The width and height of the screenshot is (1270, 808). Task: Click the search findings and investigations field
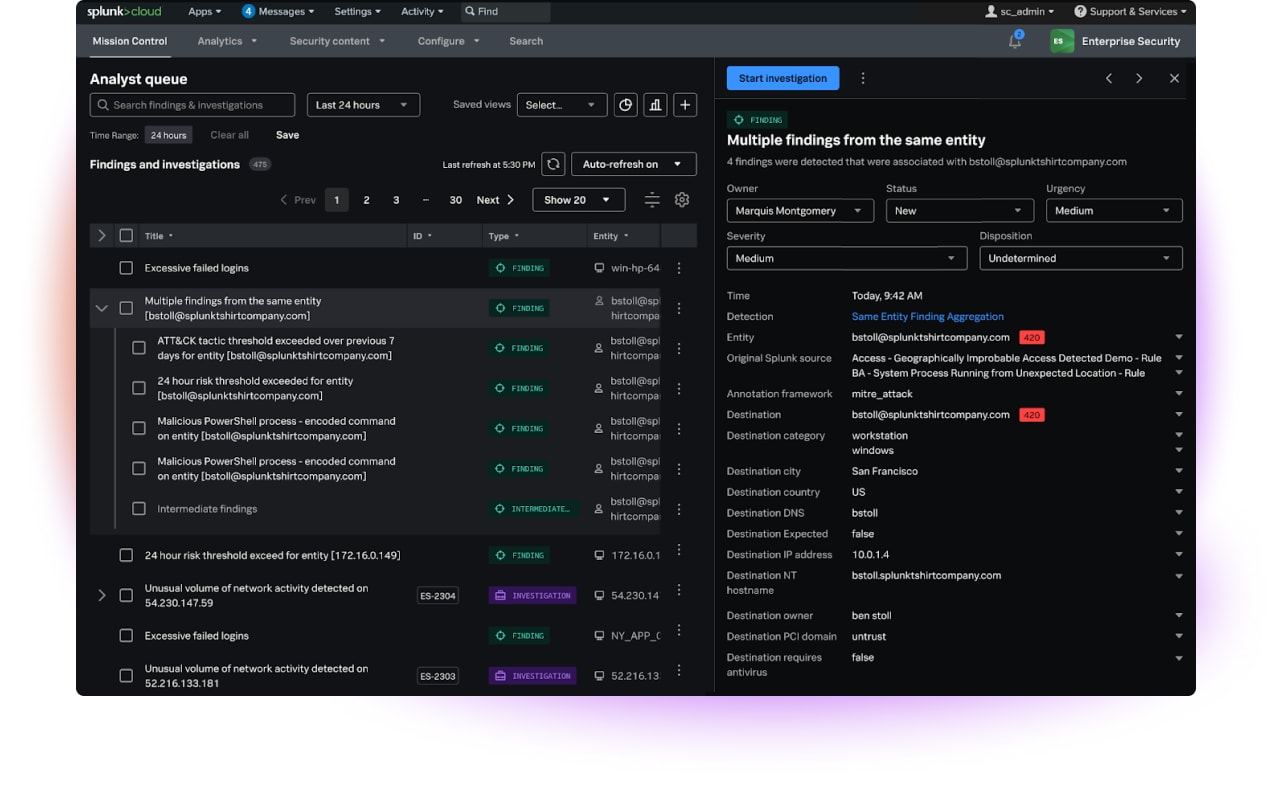tap(192, 104)
